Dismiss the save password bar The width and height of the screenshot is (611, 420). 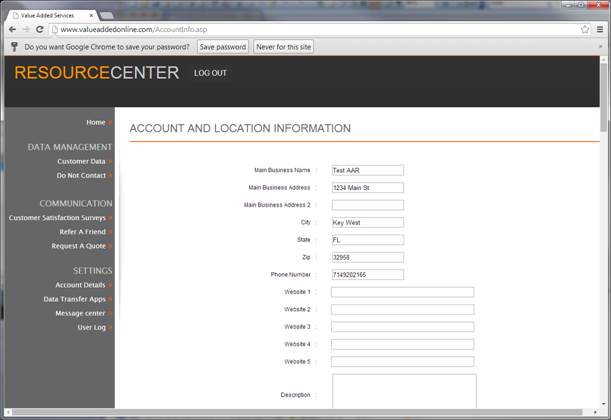click(x=600, y=46)
